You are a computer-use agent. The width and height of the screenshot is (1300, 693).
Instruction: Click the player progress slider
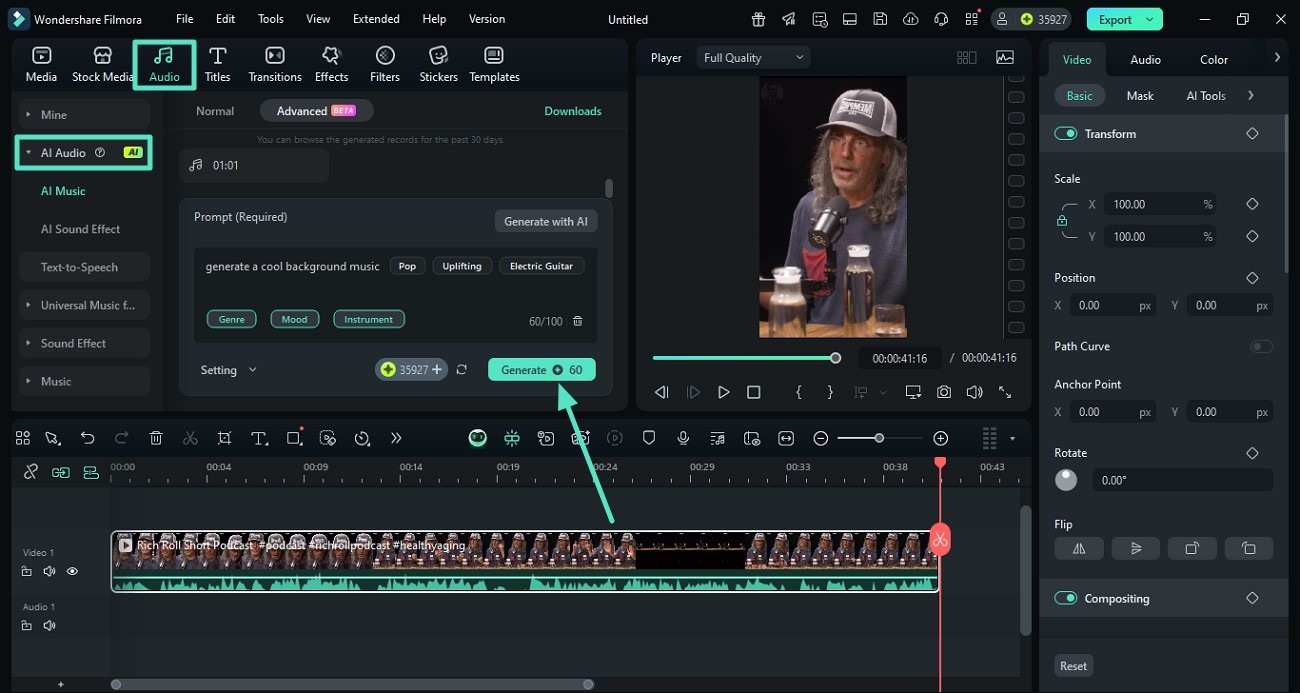coord(745,358)
